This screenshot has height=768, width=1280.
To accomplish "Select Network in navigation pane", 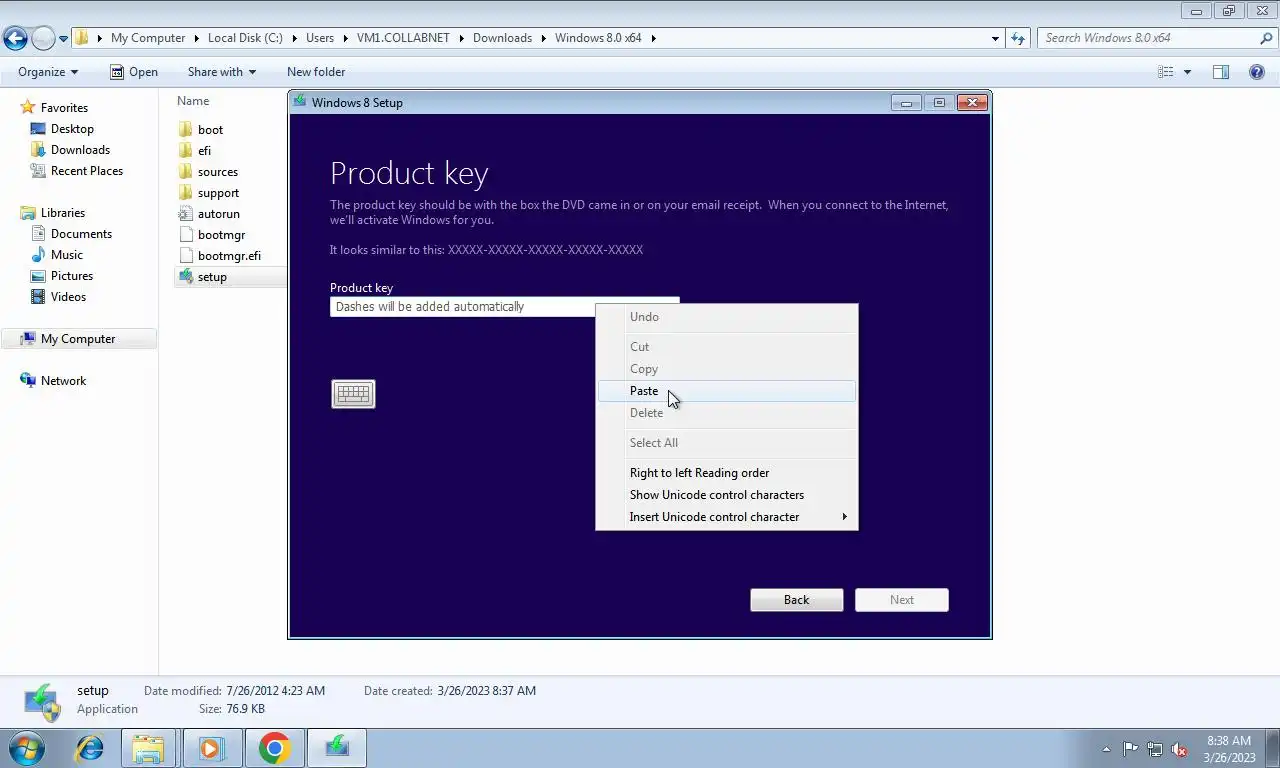I will click(63, 381).
